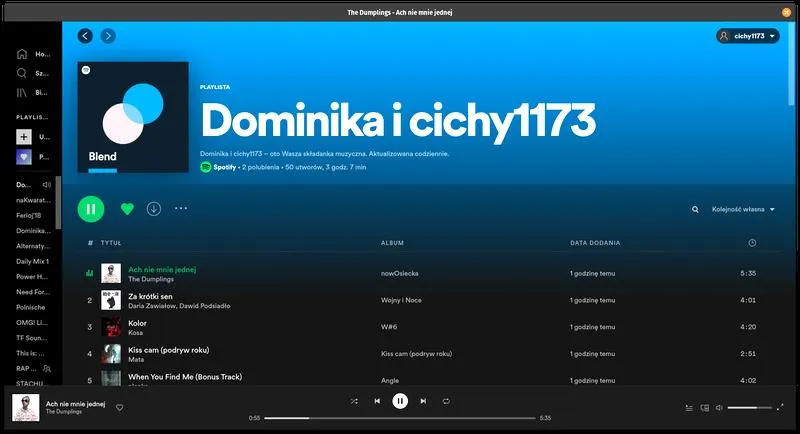
Task: Select track Kiss cam (podryw roku)
Action: (x=169, y=350)
